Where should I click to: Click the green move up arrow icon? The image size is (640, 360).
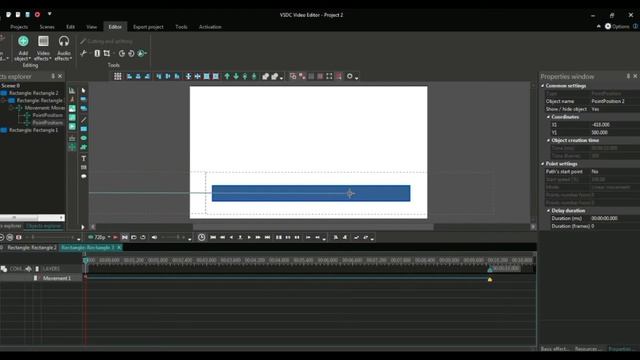[x=227, y=76]
